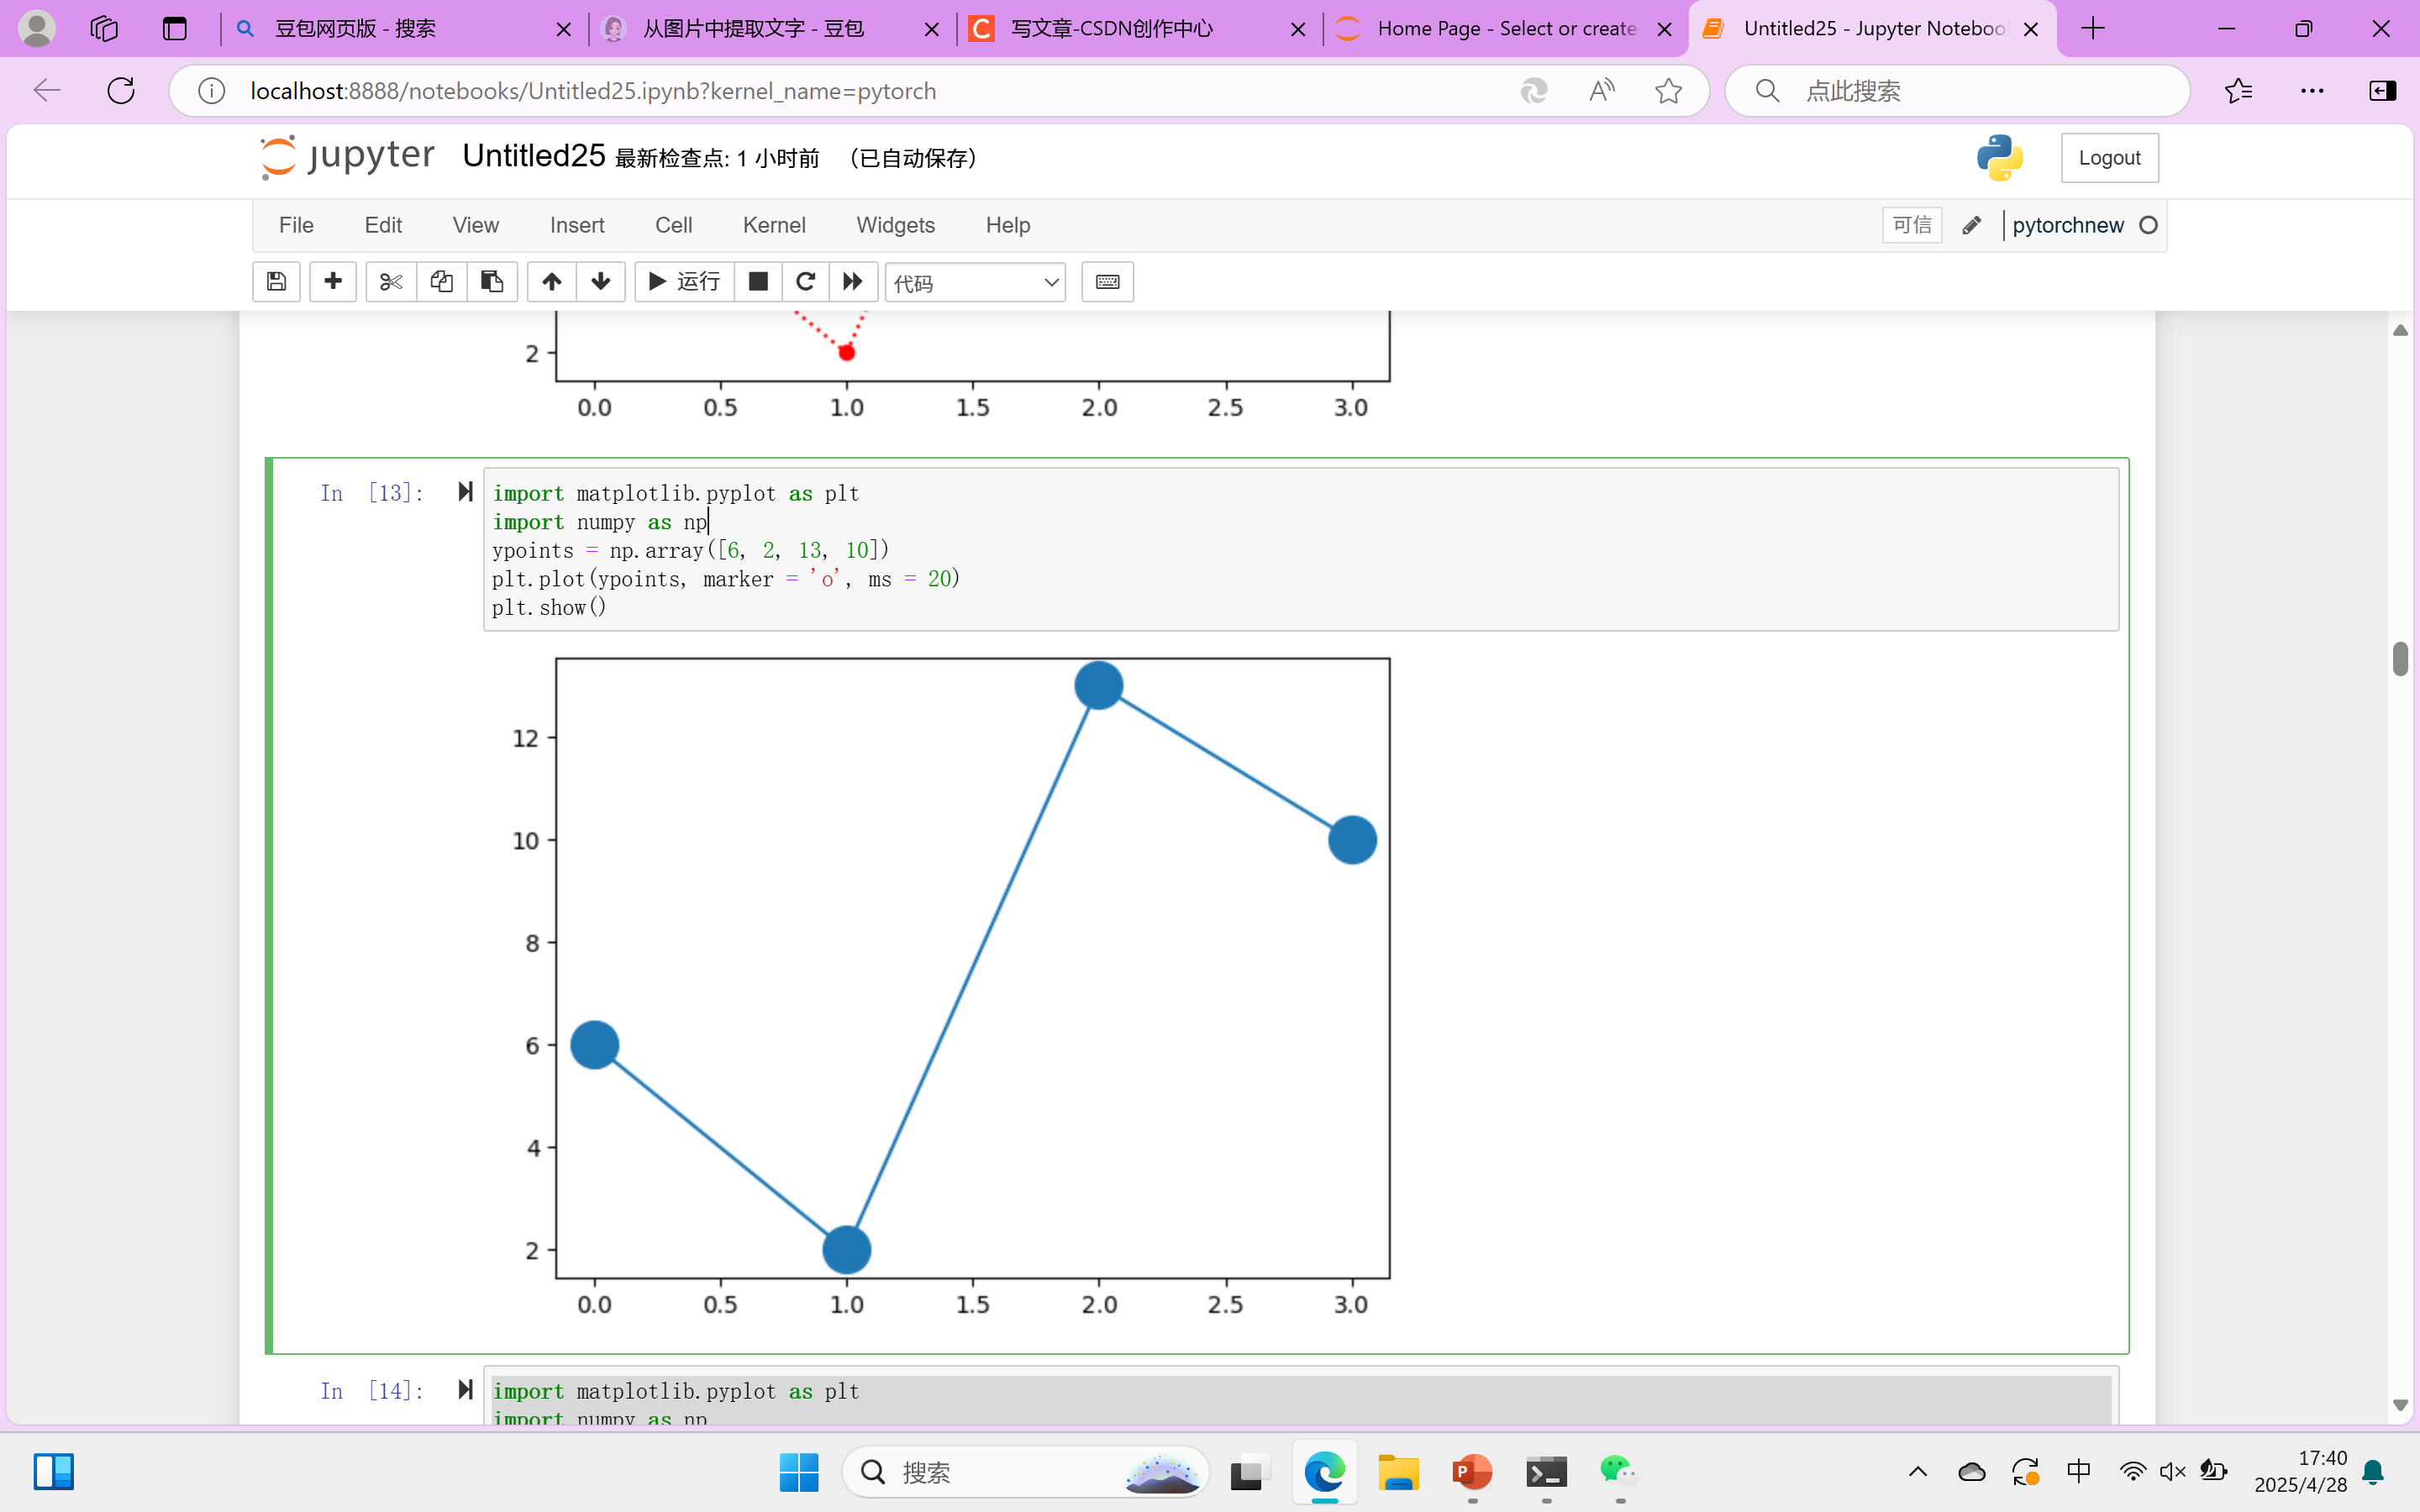2420x1512 pixels.
Task: Open the cell type 代码 dropdown
Action: (x=975, y=283)
